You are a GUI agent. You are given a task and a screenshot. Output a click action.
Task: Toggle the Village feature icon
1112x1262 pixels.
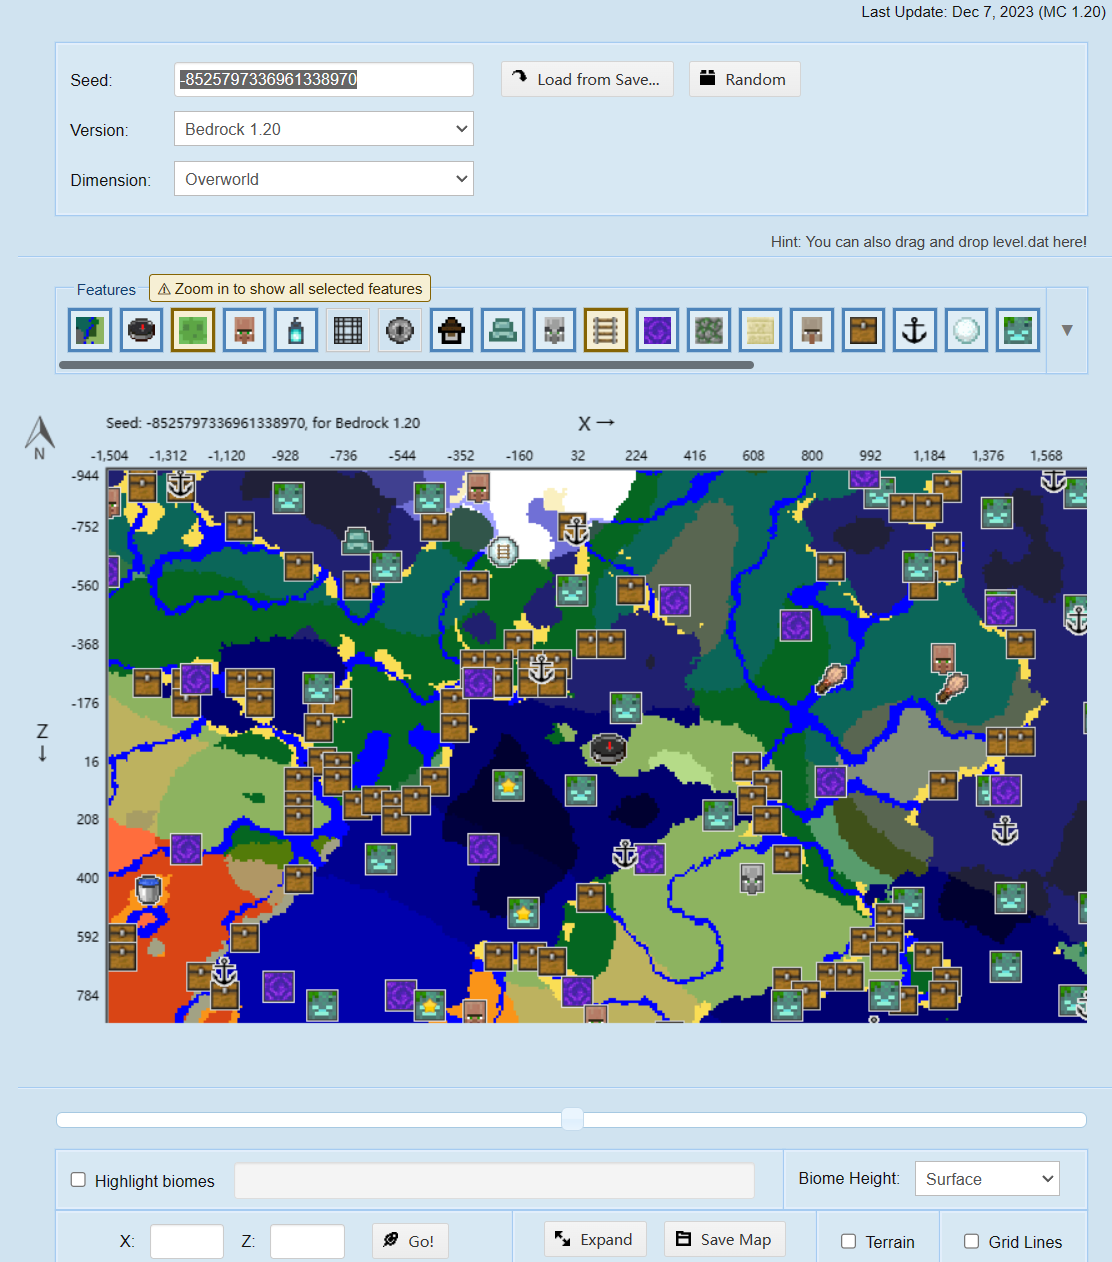tap(244, 330)
